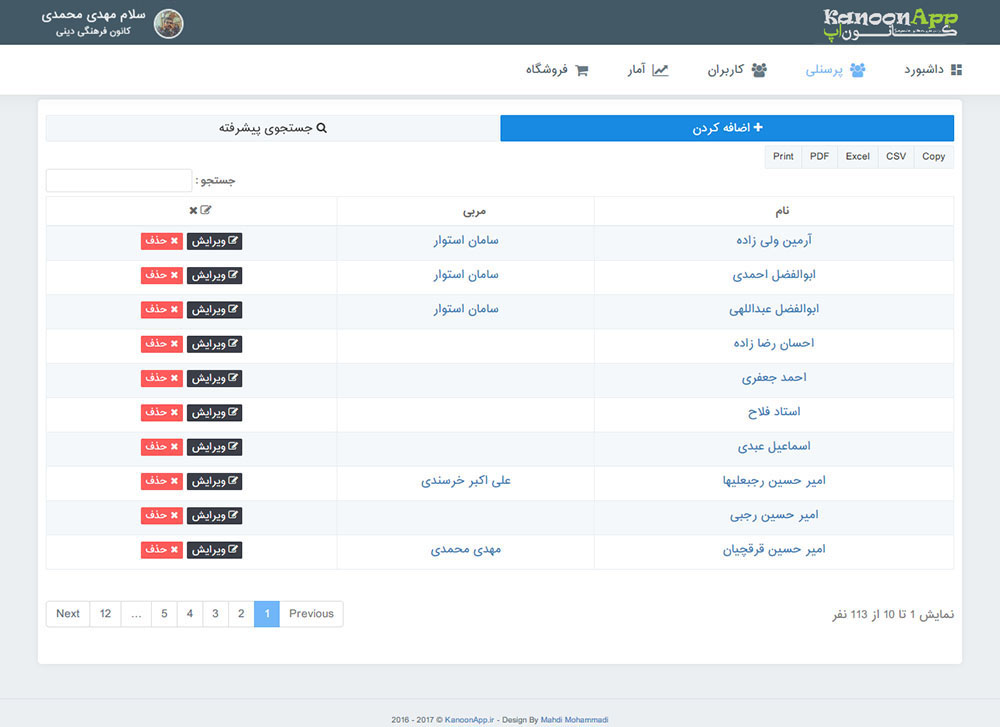Click the جستجو search input field

tap(118, 181)
